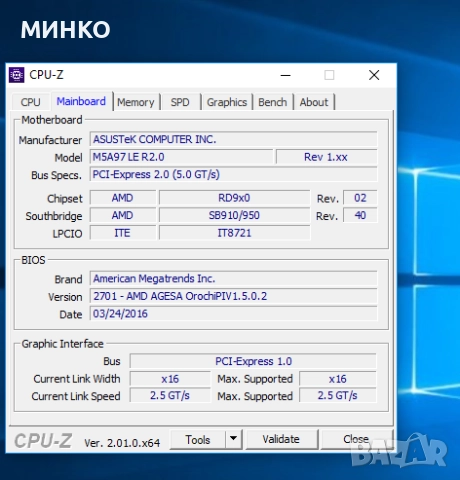Click the Tools button

(198, 440)
